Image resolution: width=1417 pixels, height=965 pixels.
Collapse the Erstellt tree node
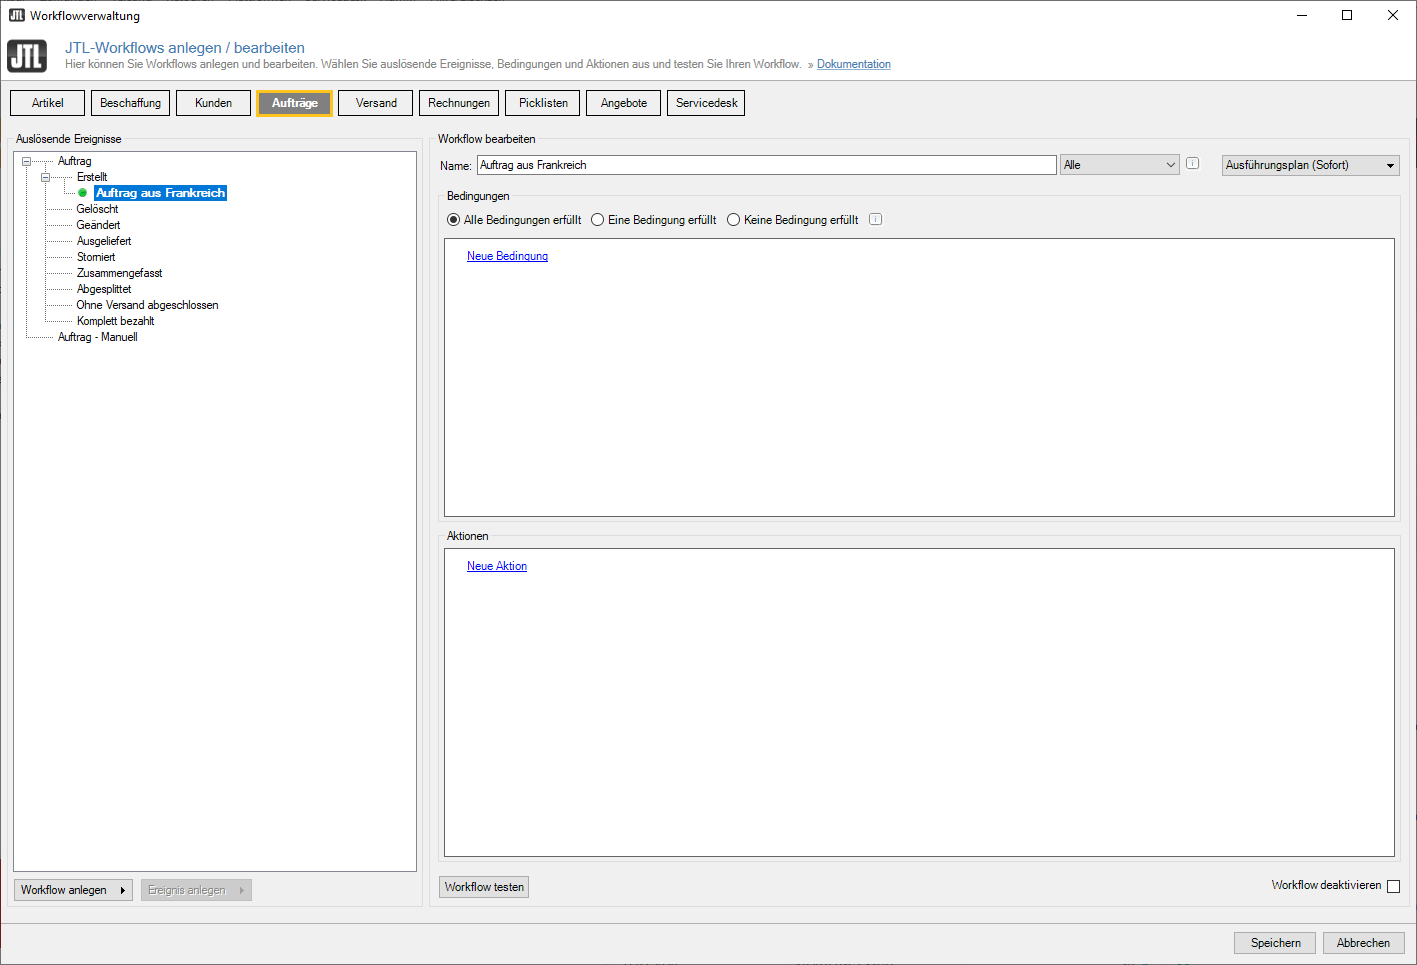45,177
